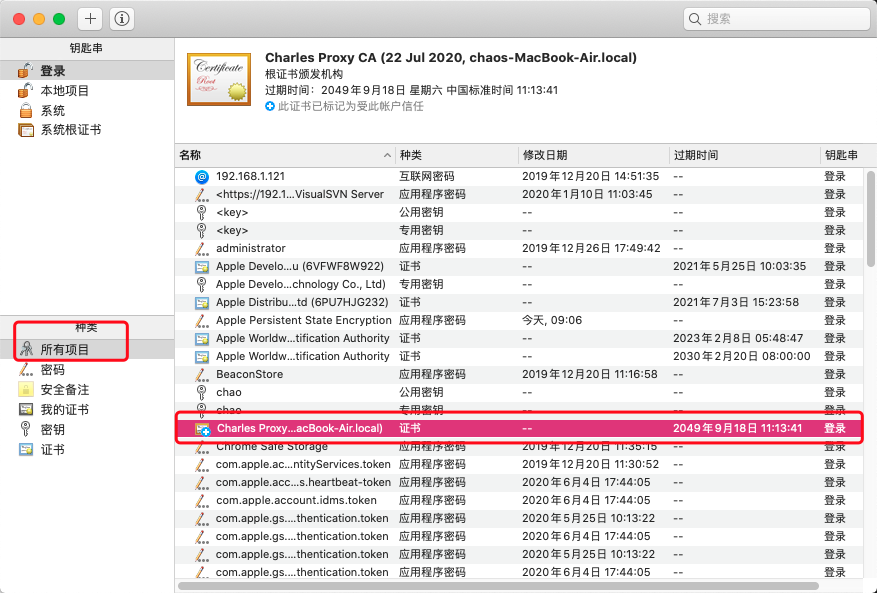Click certificate icon of Apple Distribu...td (6PU7HJG232)
The height and width of the screenshot is (593, 877).
pyautogui.click(x=201, y=303)
